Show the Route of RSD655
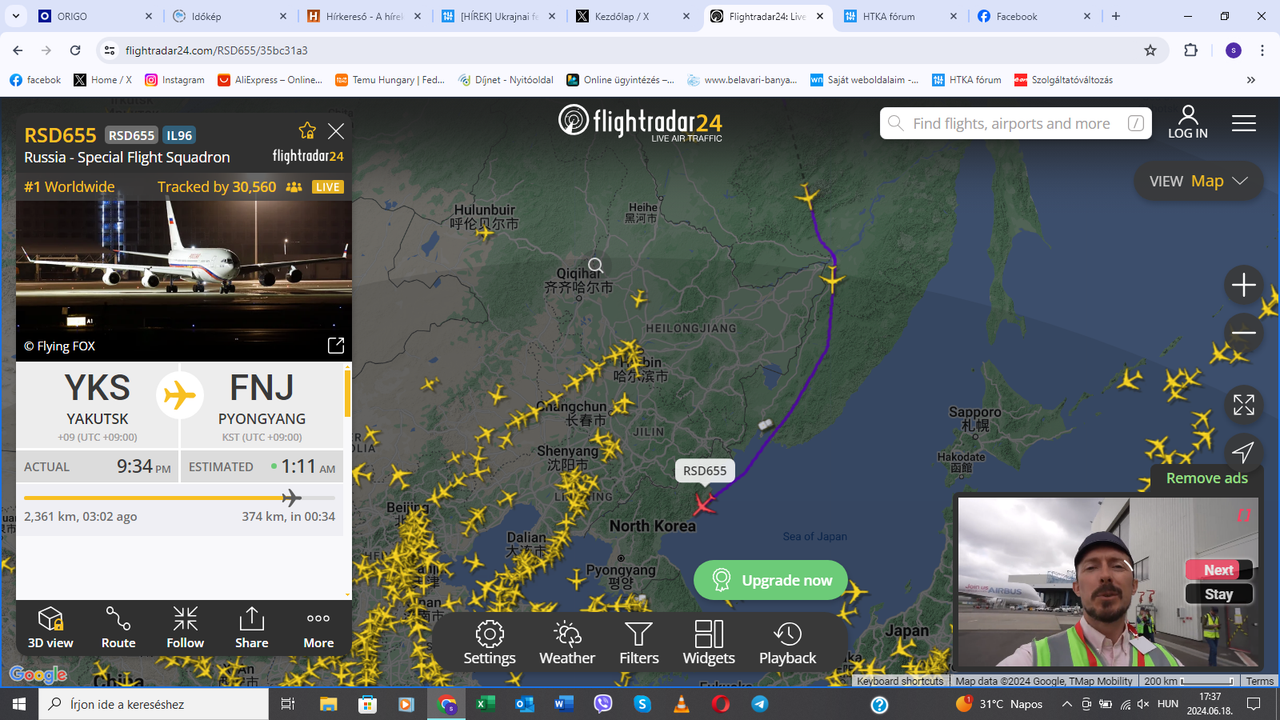This screenshot has width=1280, height=720. (118, 628)
